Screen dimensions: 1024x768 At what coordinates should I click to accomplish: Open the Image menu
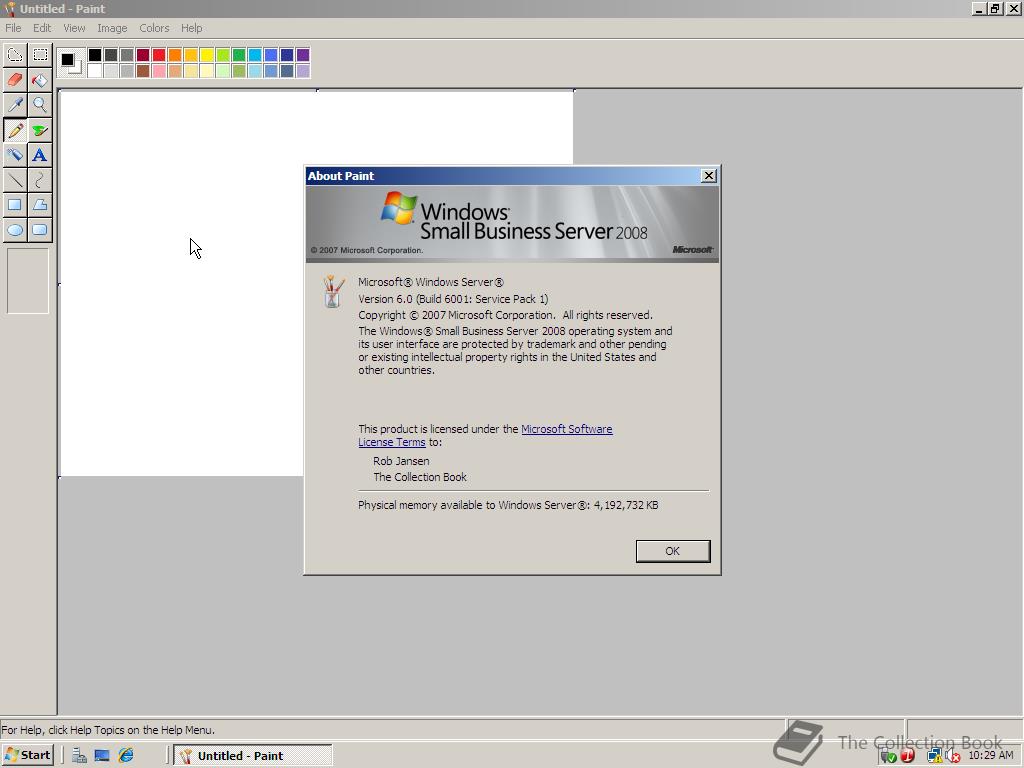112,28
